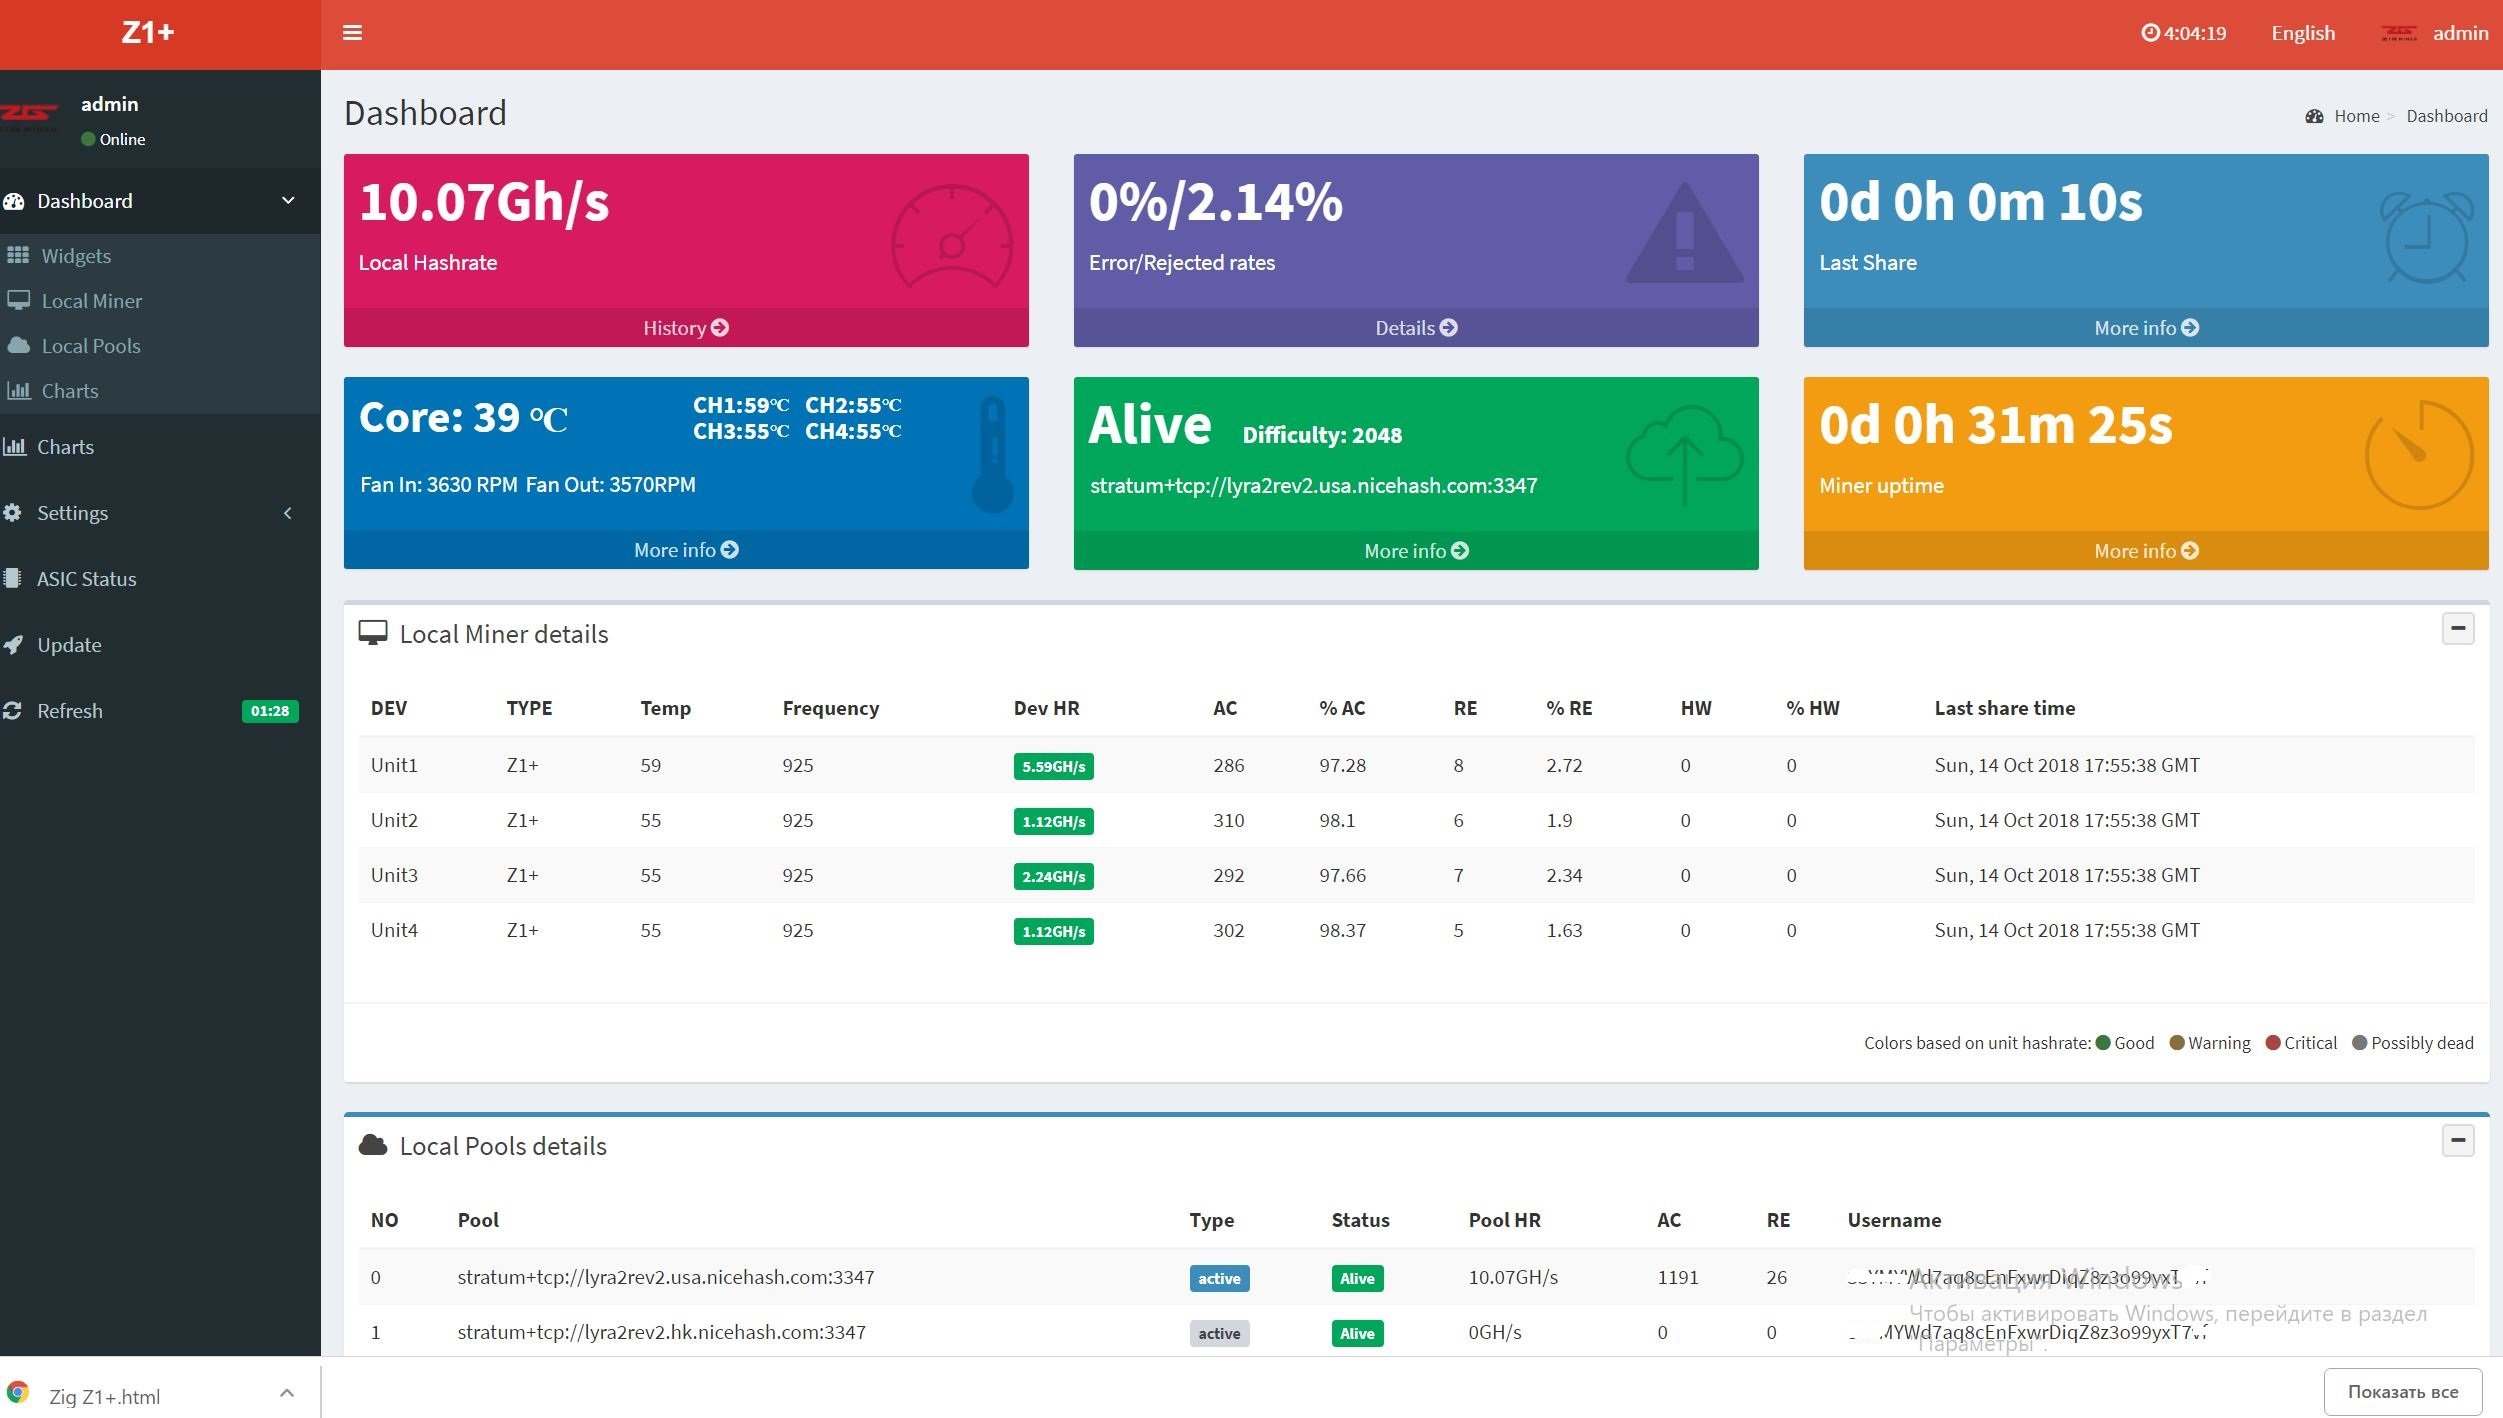Click the Settings gear icon in the sidebar
Screen dimensions: 2503x1418
click(x=12, y=513)
